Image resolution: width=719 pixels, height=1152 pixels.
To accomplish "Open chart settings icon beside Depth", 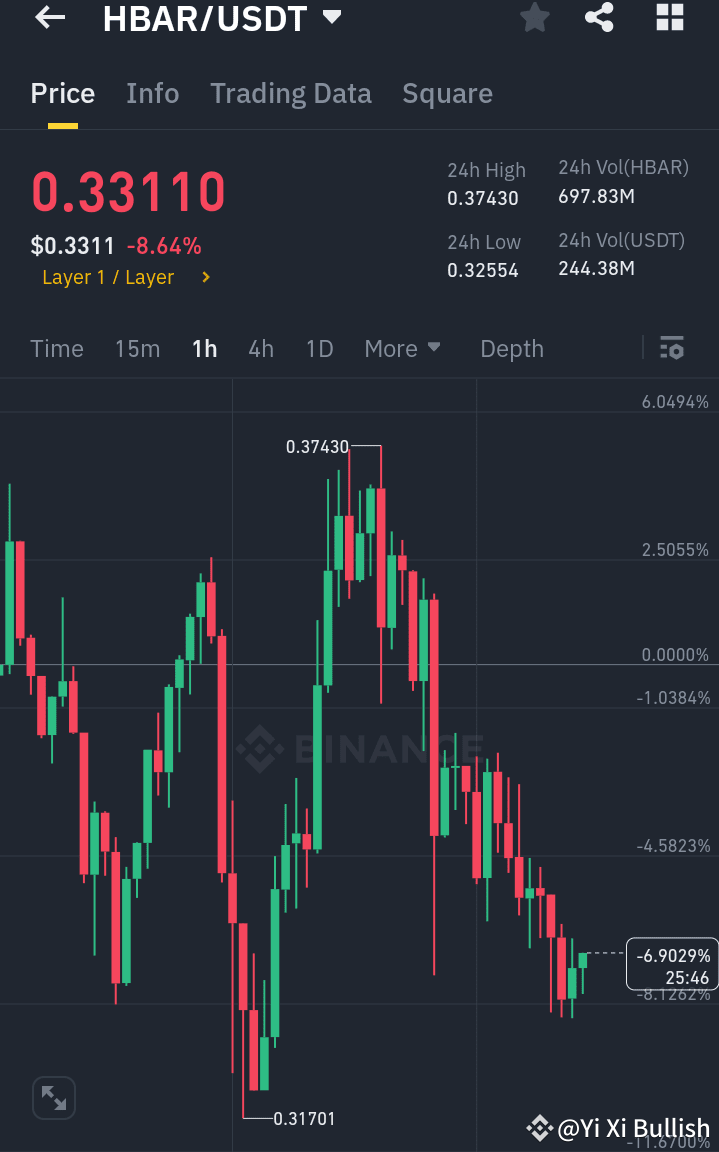I will [672, 348].
